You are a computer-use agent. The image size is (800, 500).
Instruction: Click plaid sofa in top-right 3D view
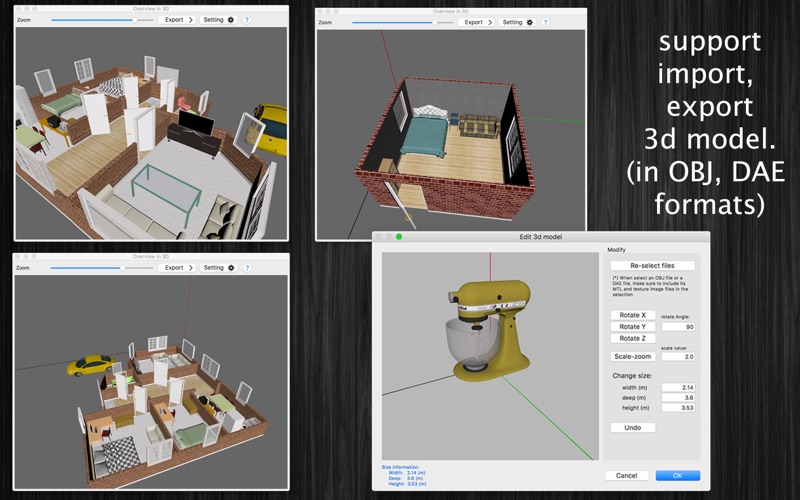479,126
